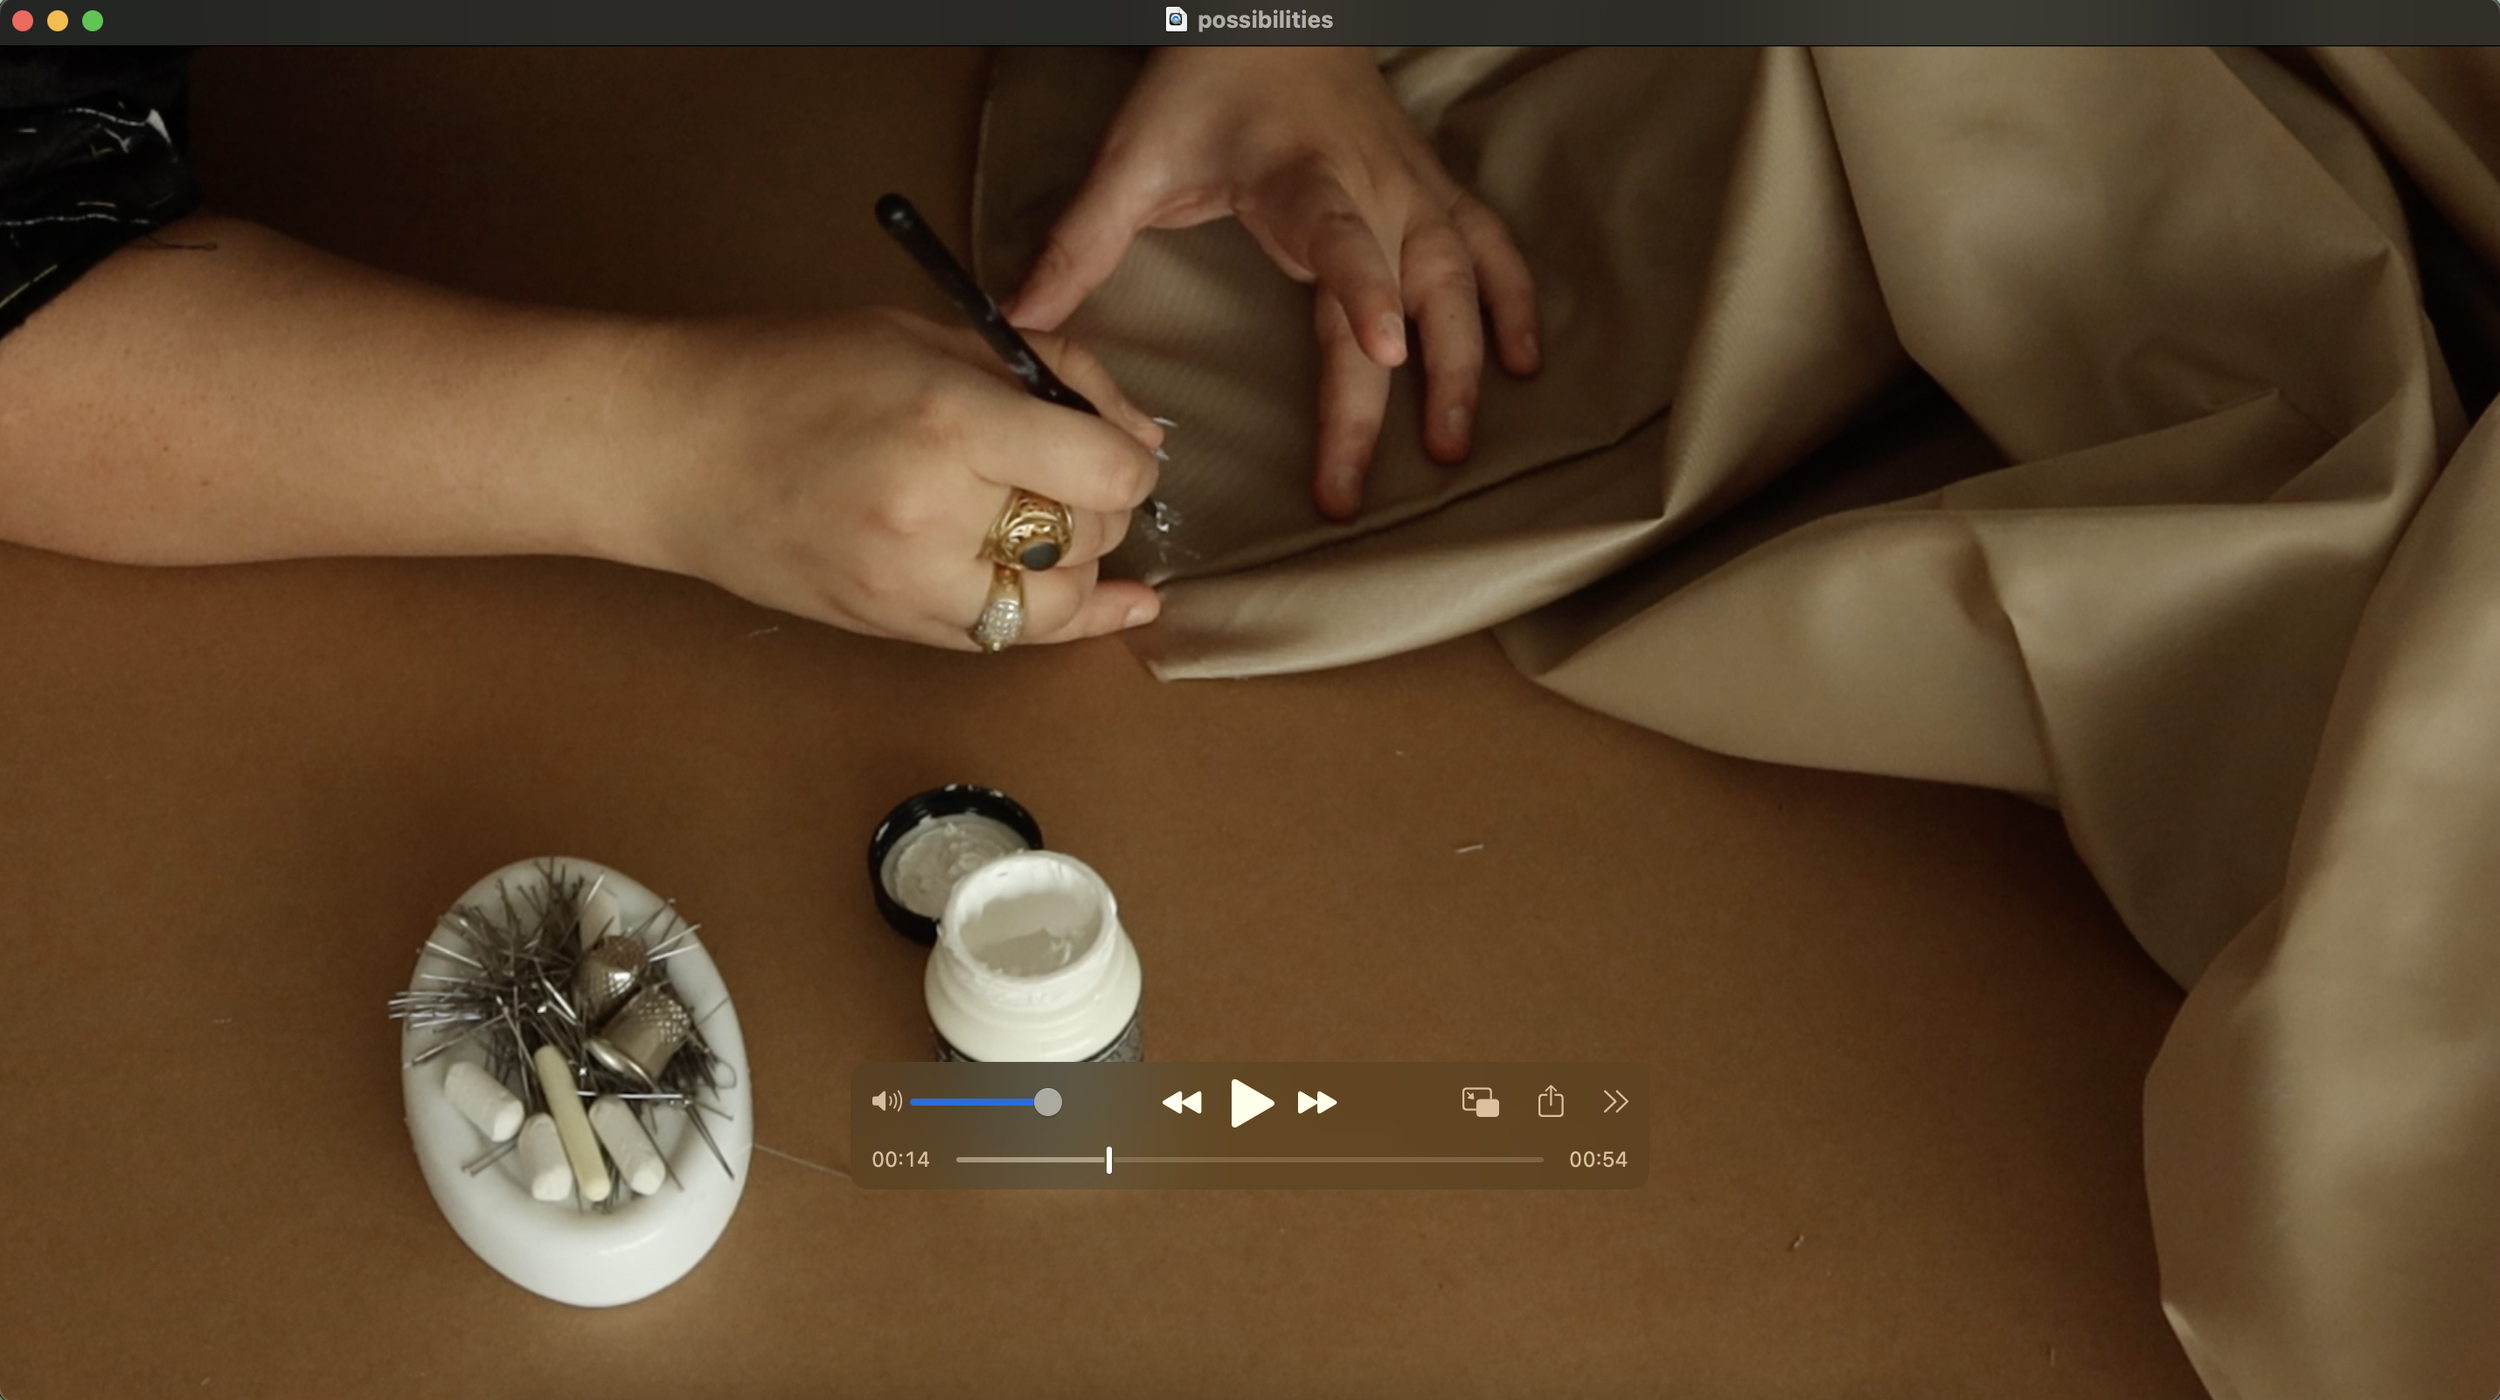Click the volume slider knob
The height and width of the screenshot is (1400, 2500).
pyautogui.click(x=1047, y=1102)
